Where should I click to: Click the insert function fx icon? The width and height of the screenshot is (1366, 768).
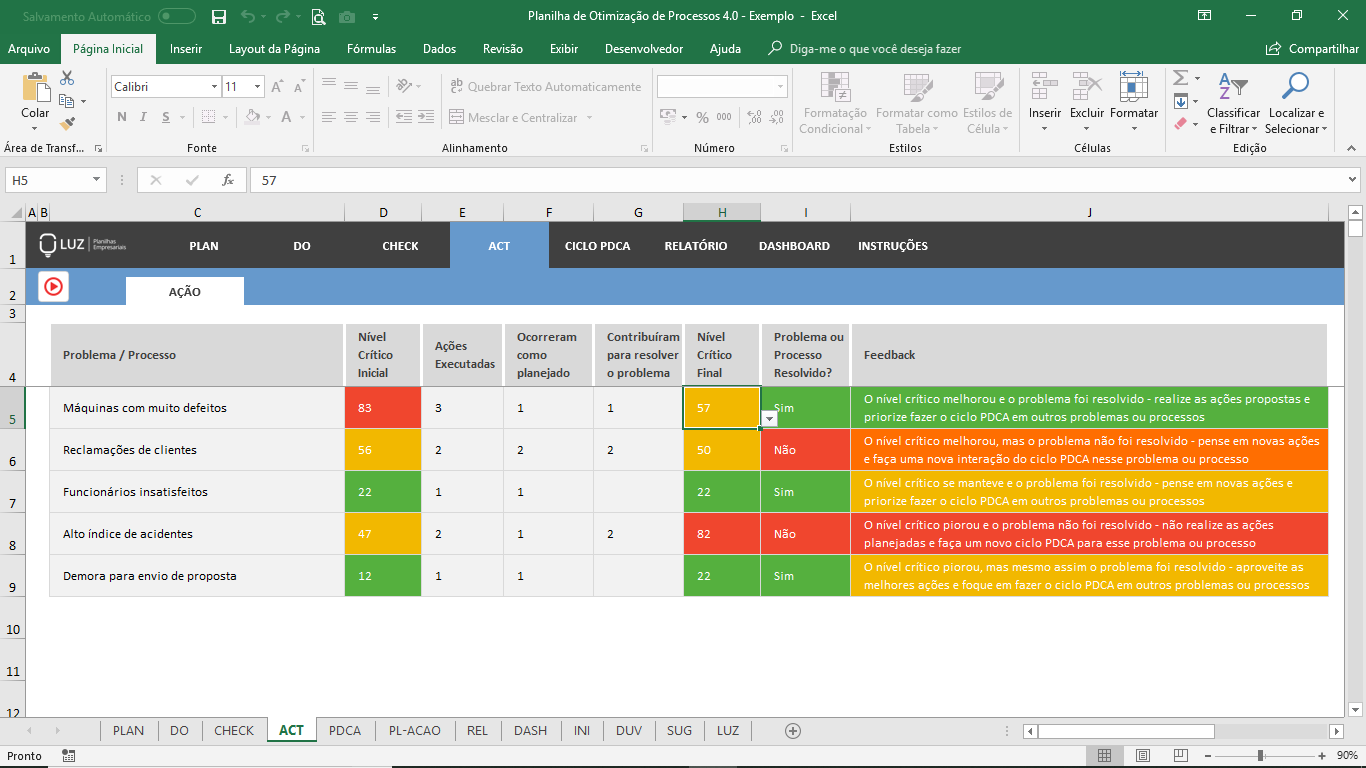(228, 180)
